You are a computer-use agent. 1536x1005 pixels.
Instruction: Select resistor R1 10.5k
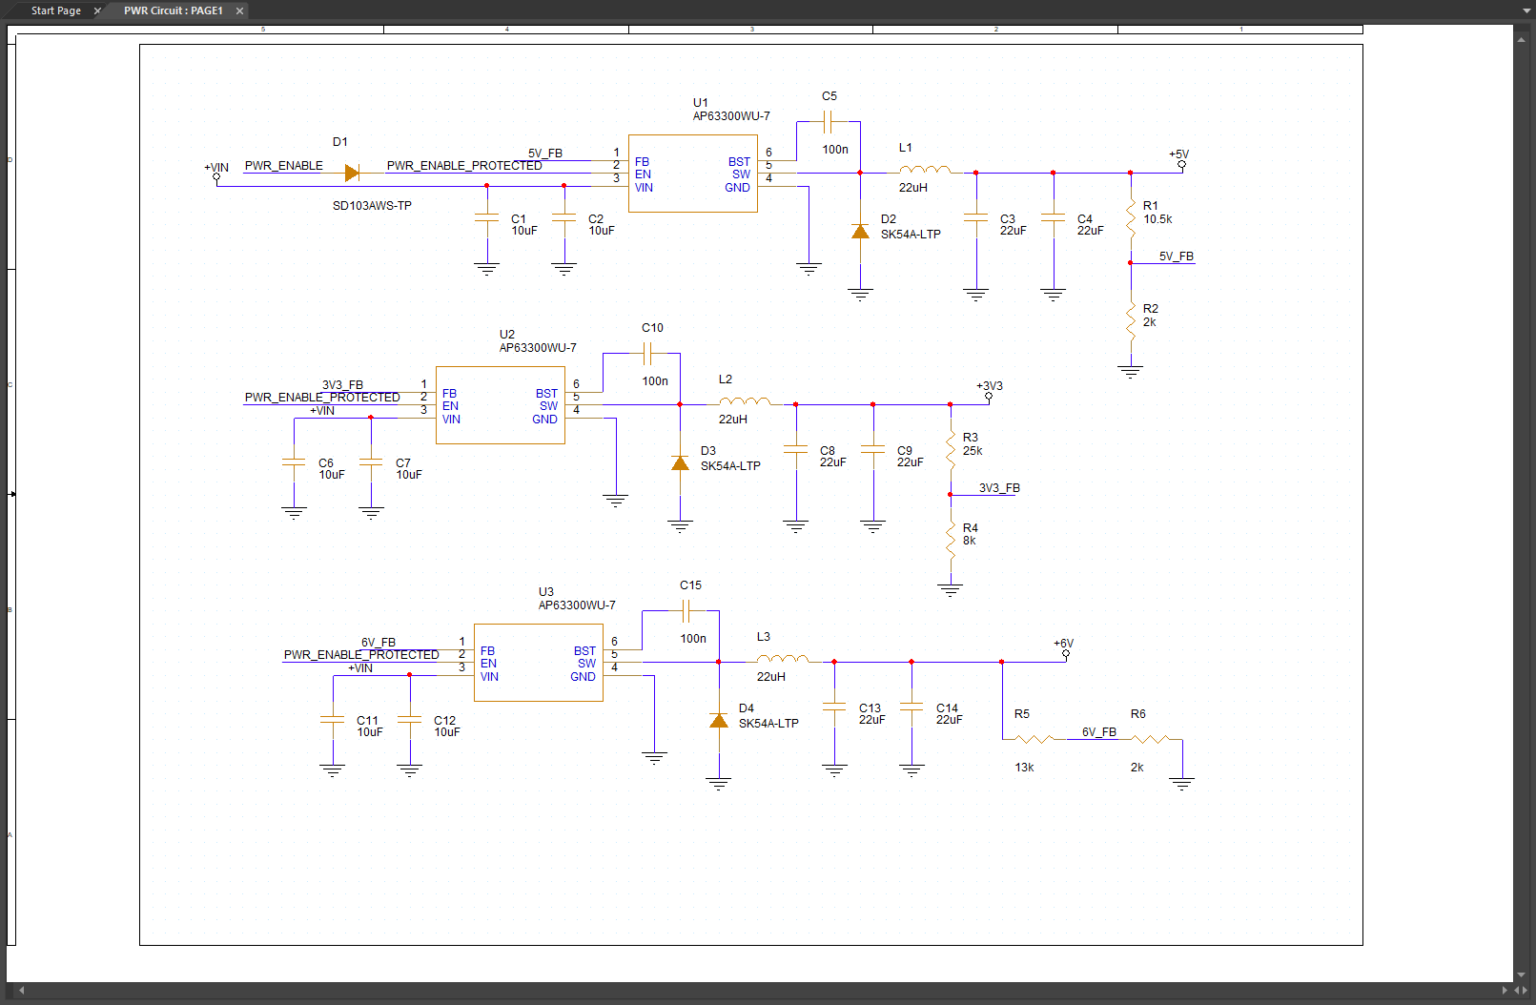1131,216
